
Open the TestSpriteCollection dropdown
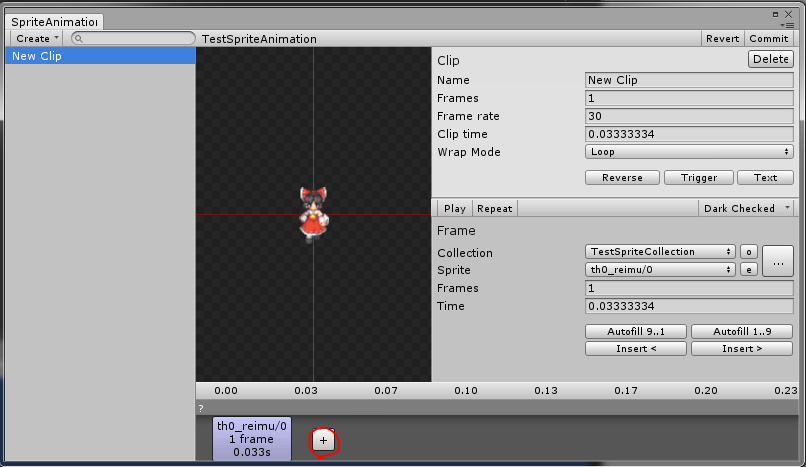coord(661,252)
